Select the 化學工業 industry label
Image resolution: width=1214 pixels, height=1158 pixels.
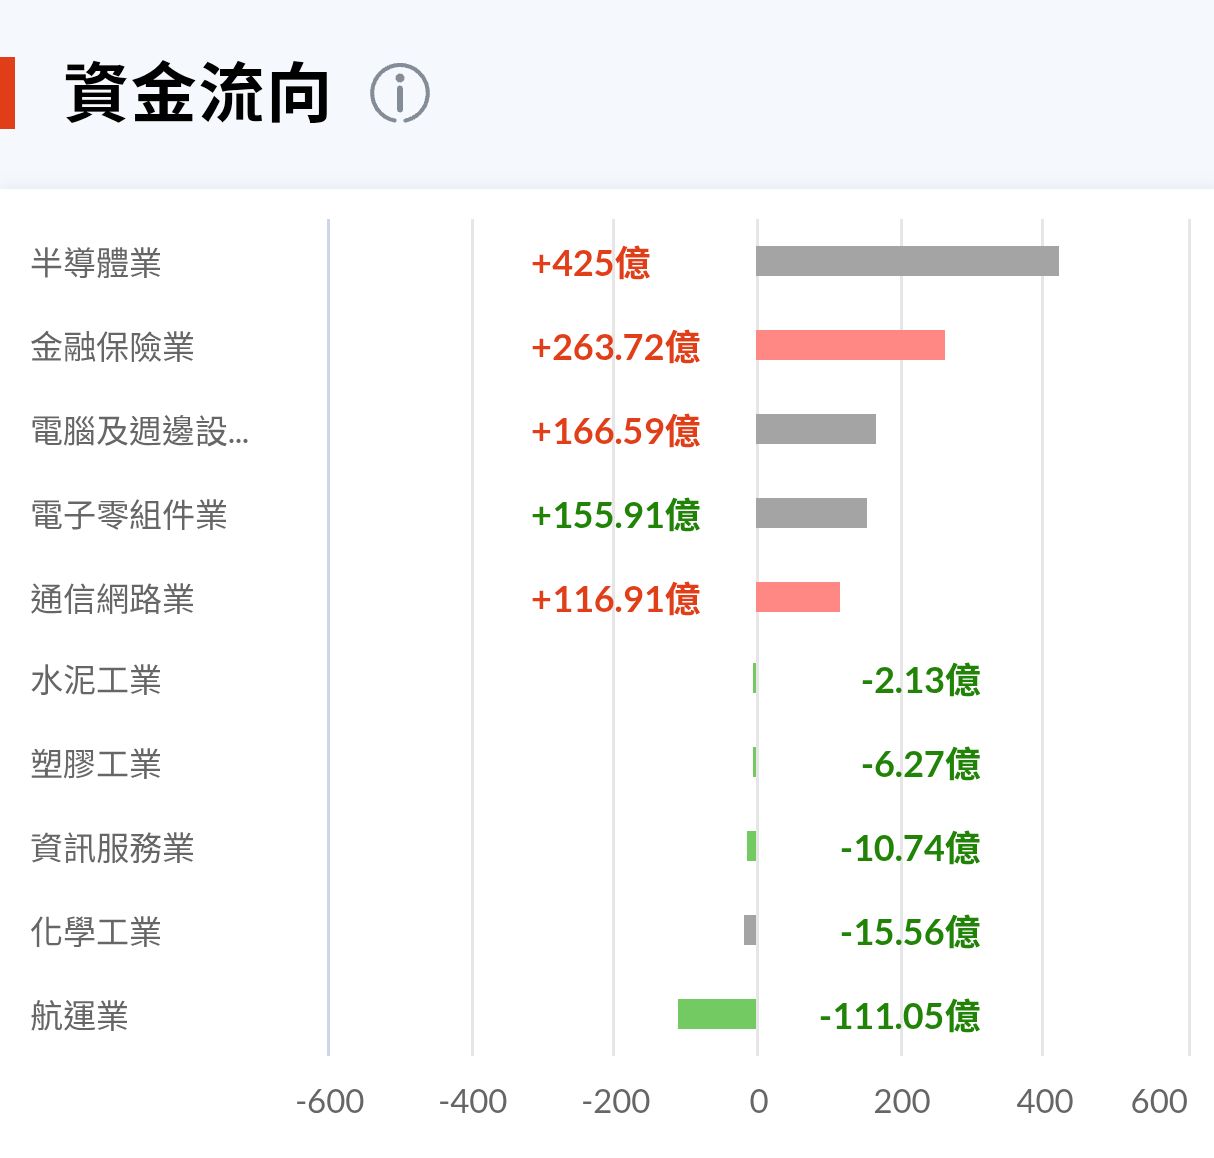coord(96,932)
